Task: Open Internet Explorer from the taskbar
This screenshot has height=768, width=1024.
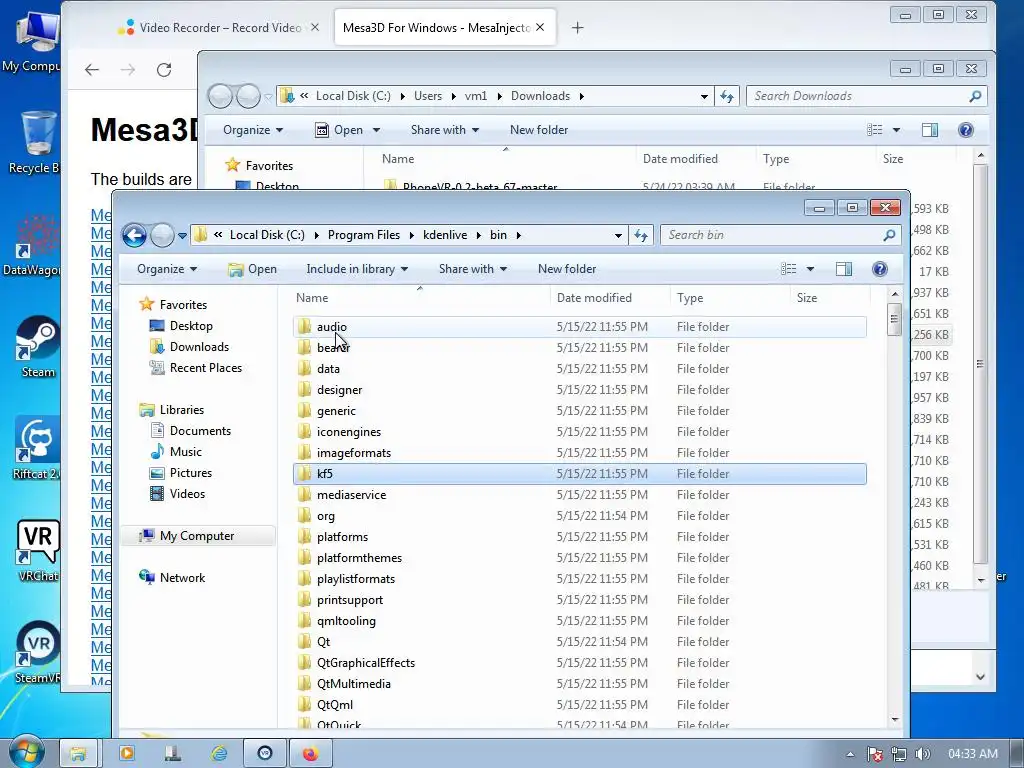Action: pos(219,754)
